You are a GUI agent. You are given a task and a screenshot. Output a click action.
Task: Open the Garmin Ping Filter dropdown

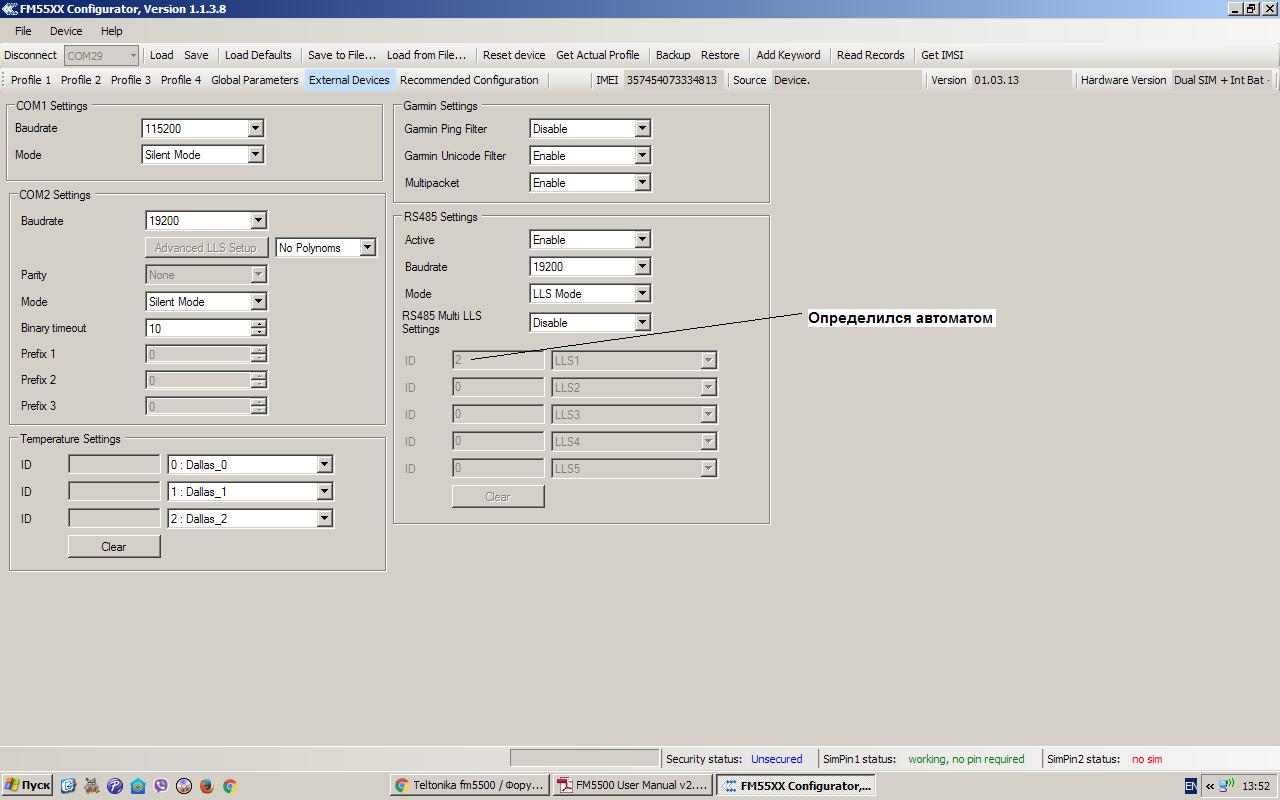point(642,129)
